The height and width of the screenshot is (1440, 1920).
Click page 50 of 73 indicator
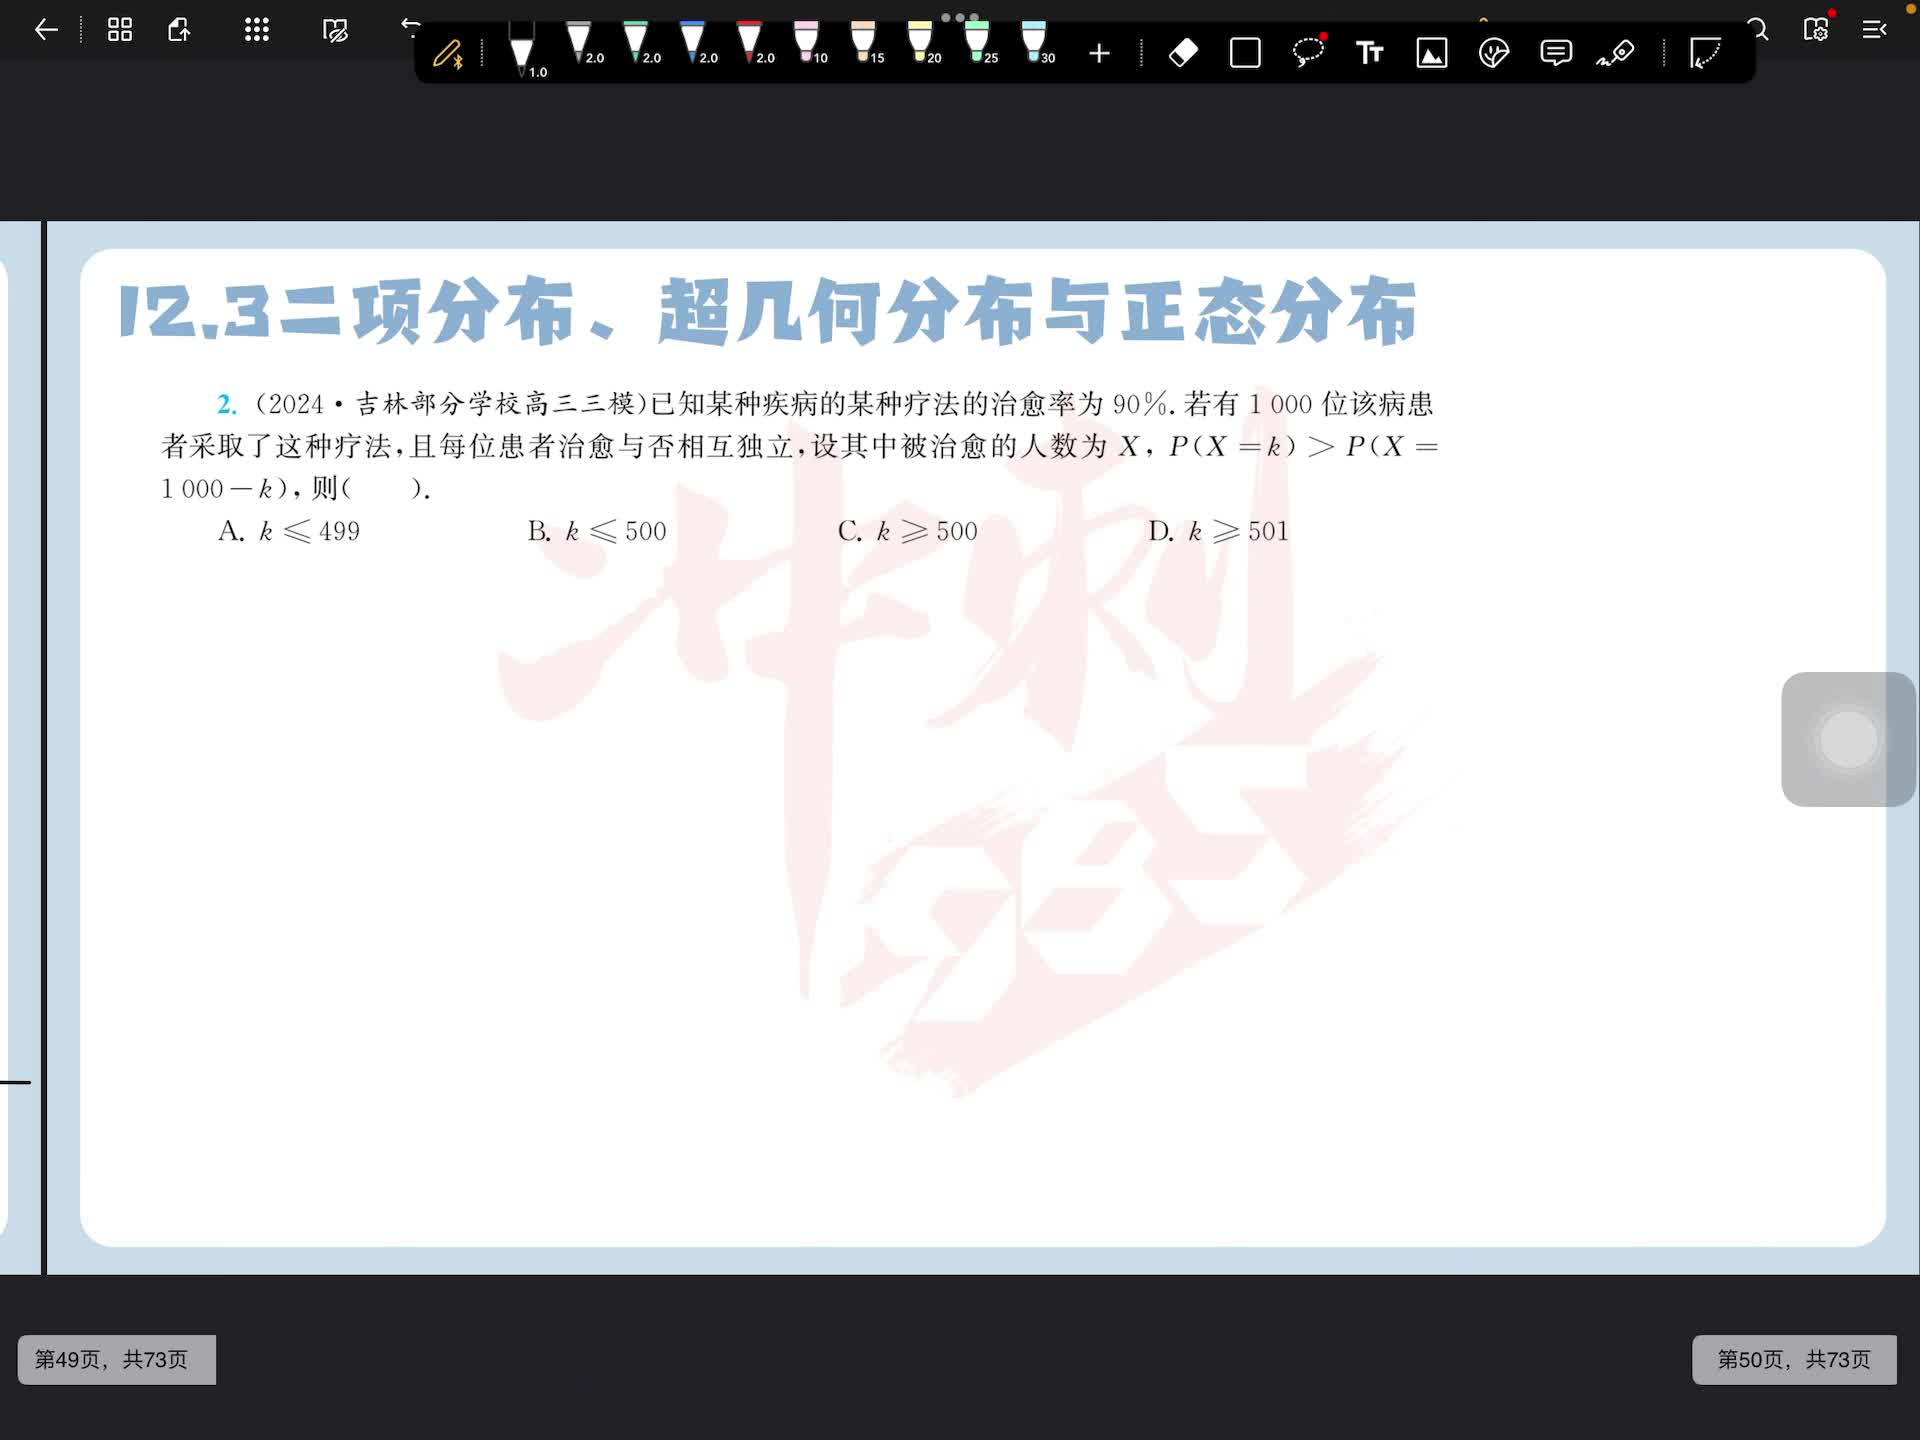(1793, 1359)
